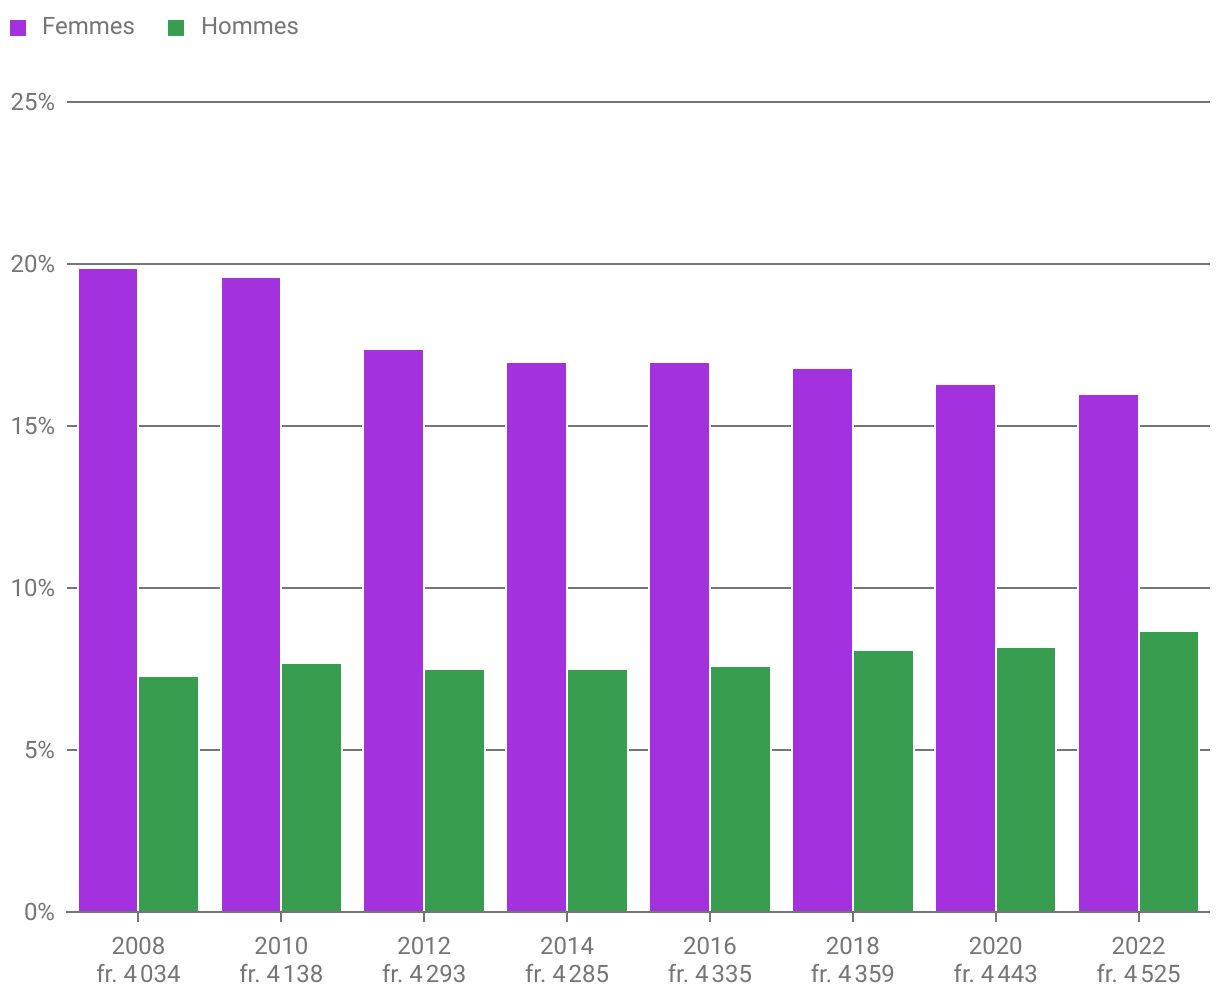Select the 2014 fr. 4 285 axis label

point(567,959)
